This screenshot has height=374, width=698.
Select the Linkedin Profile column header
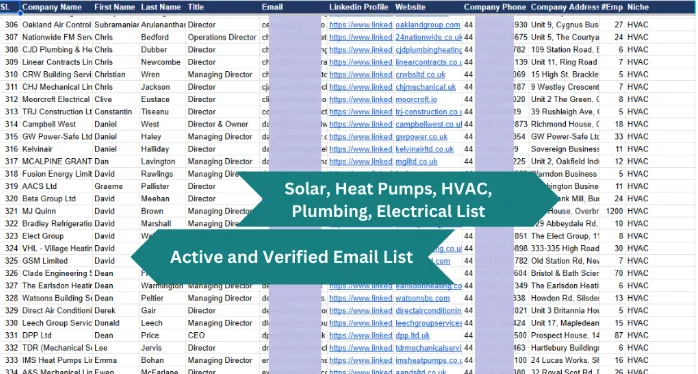358,7
